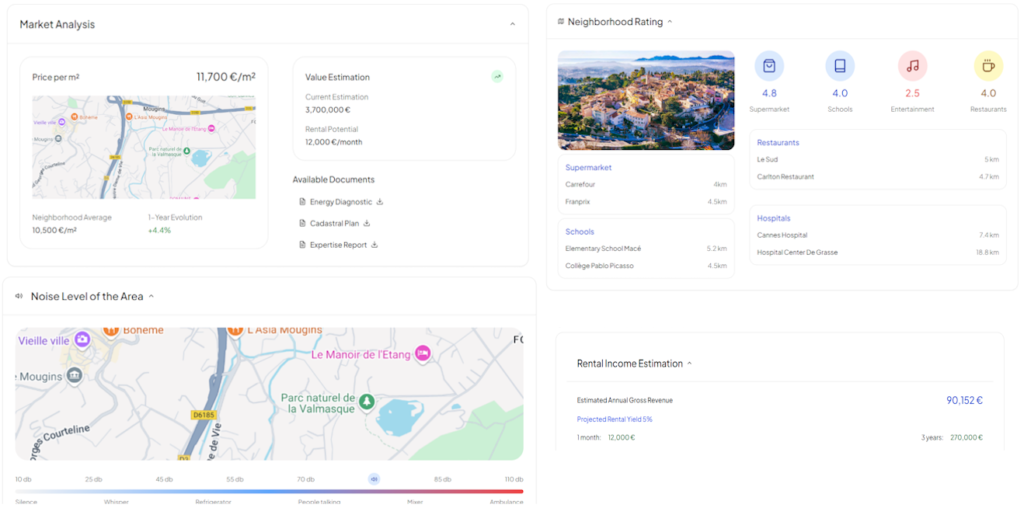Click the Cannes Hospital row
Viewport: 1024px width, 508px height.
[878, 235]
